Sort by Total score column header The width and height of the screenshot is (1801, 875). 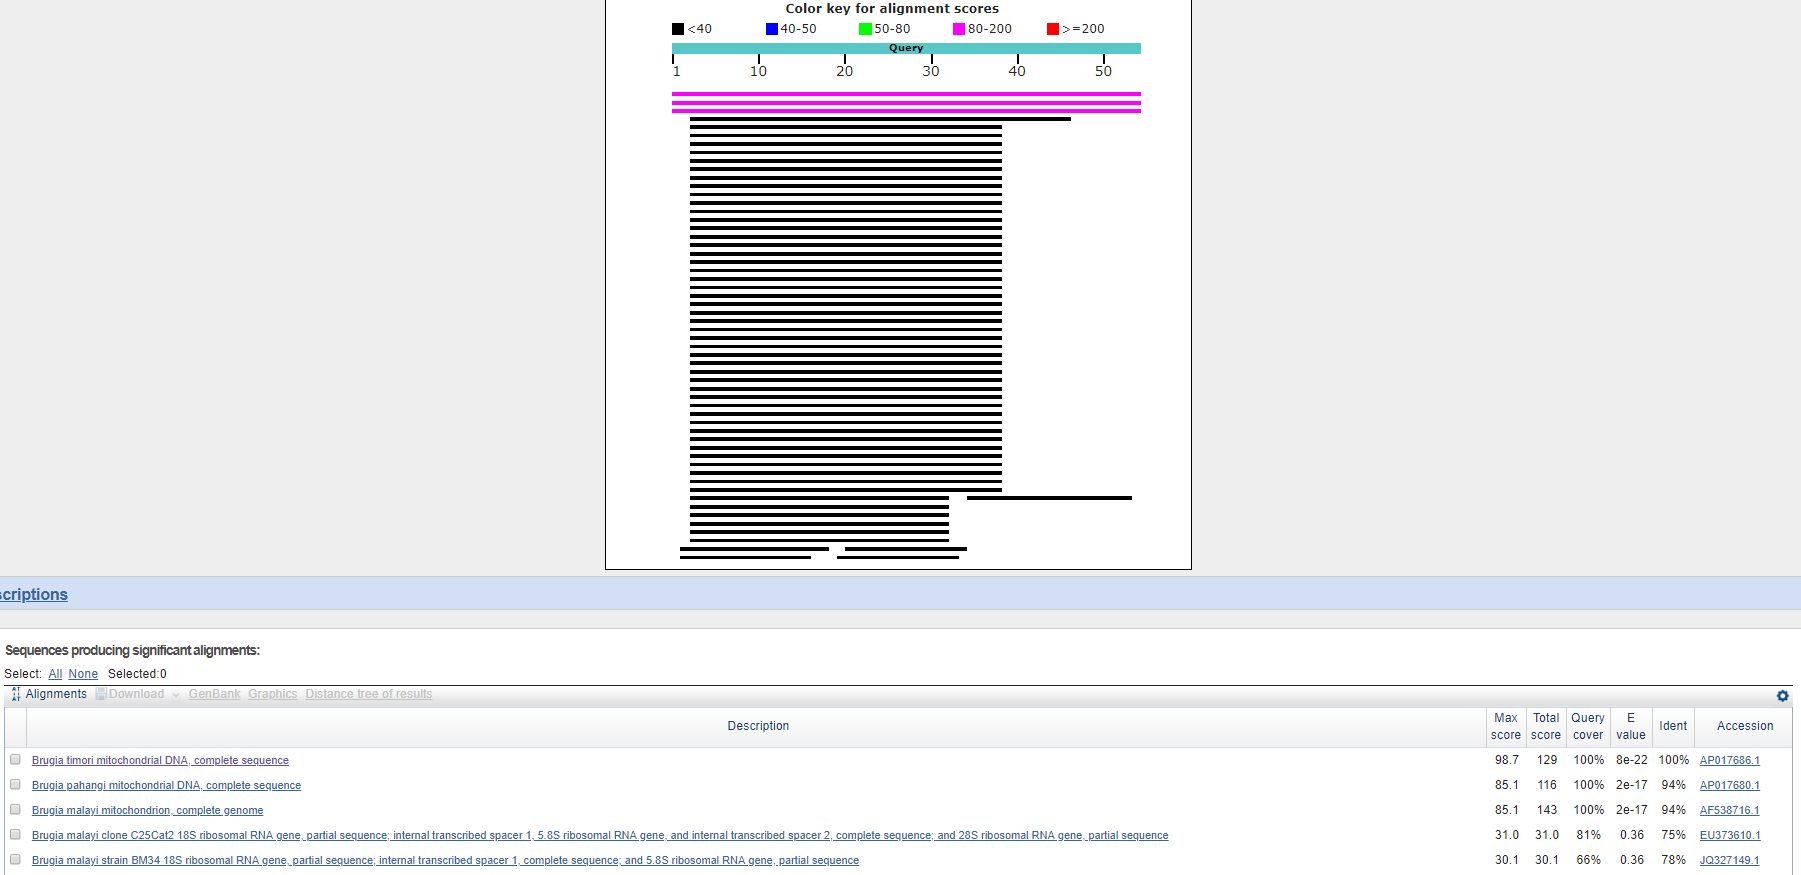tap(1546, 726)
